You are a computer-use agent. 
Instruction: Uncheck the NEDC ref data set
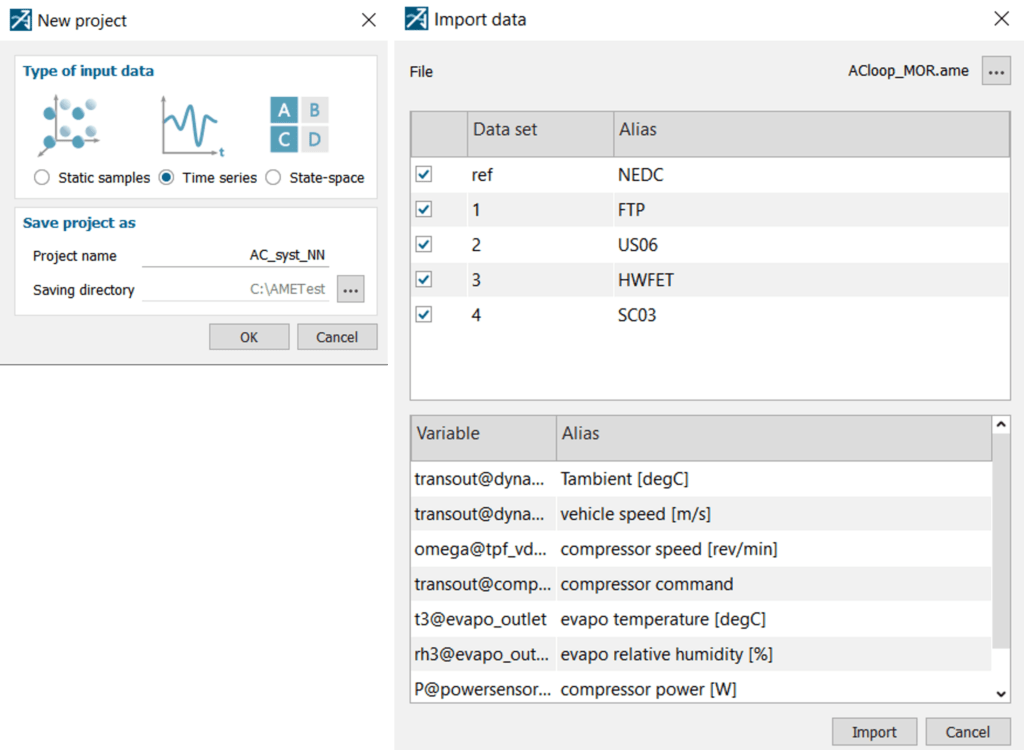(x=424, y=175)
